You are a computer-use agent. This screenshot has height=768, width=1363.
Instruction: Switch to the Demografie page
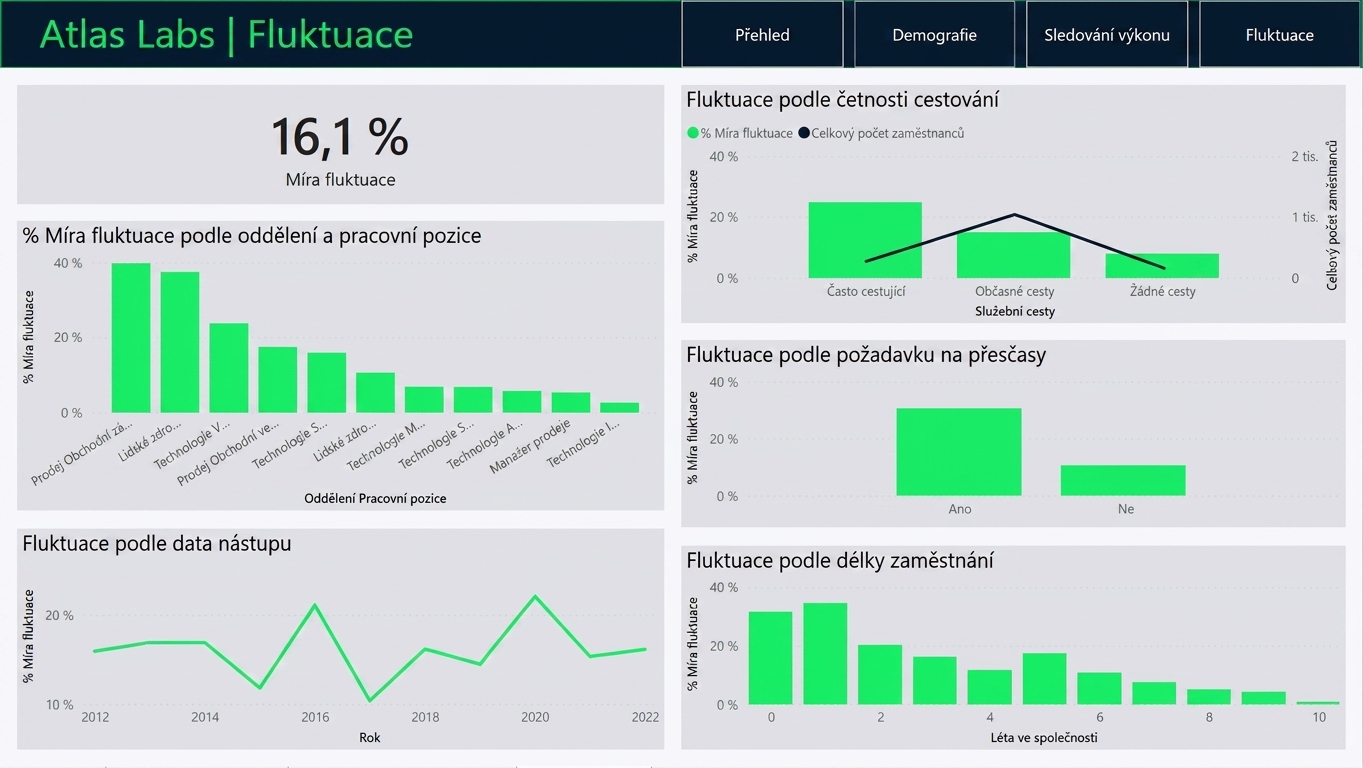[934, 34]
